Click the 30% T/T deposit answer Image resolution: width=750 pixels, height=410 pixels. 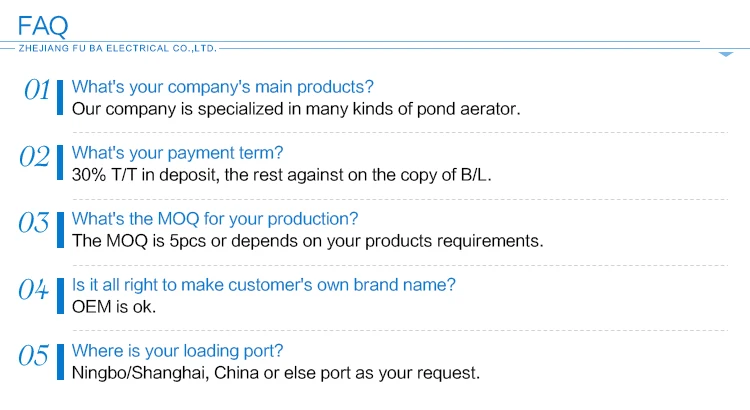pyautogui.click(x=283, y=174)
